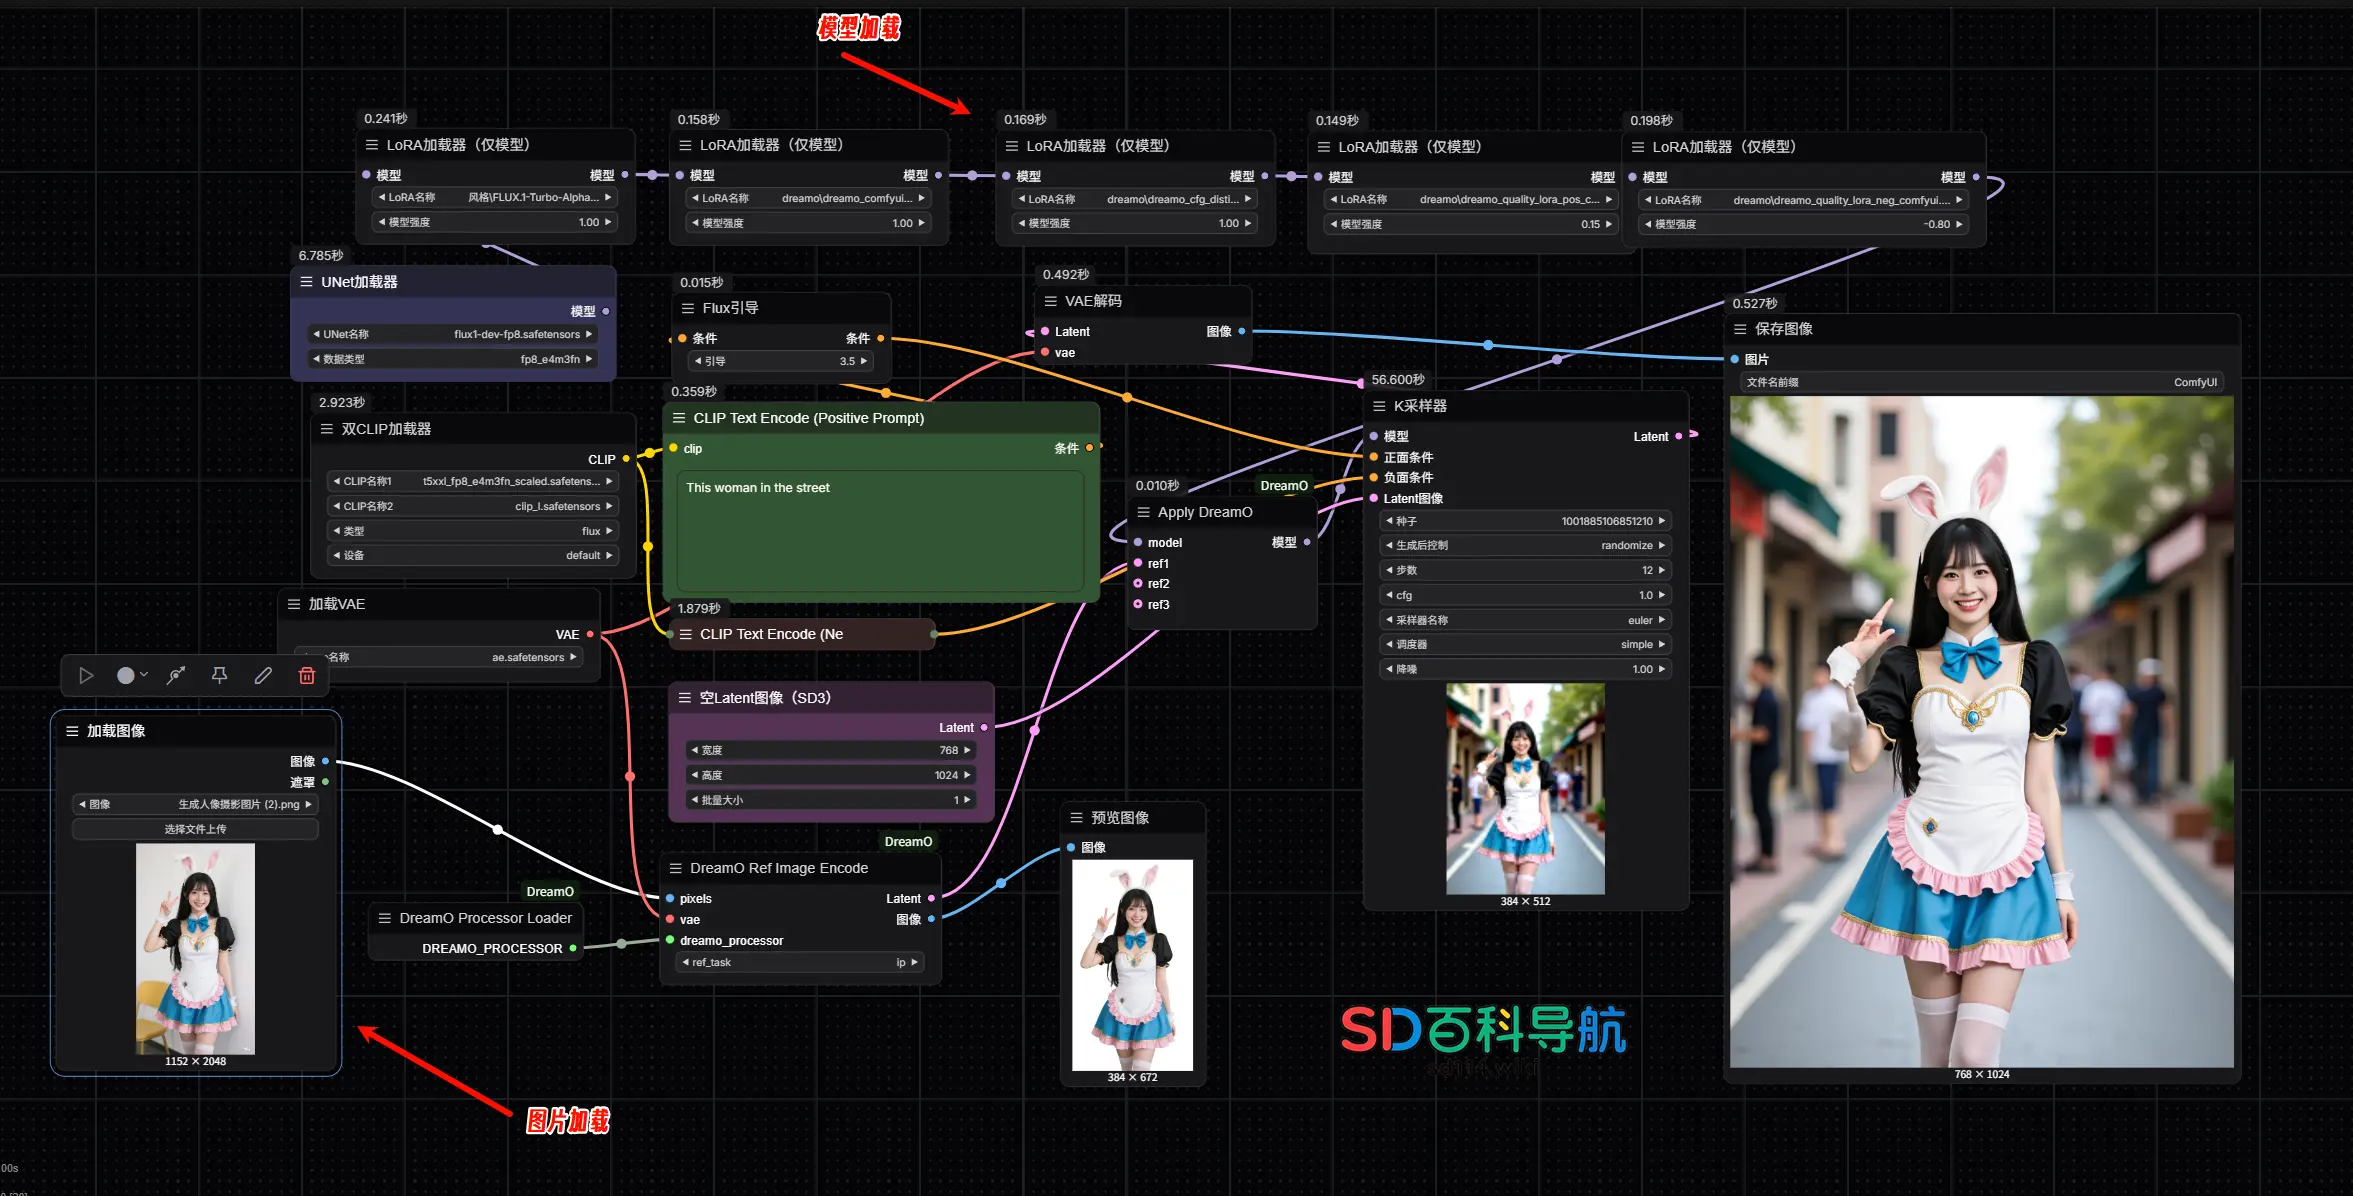
Task: Click the pencil edit icon in the selection toolbar
Action: point(263,676)
